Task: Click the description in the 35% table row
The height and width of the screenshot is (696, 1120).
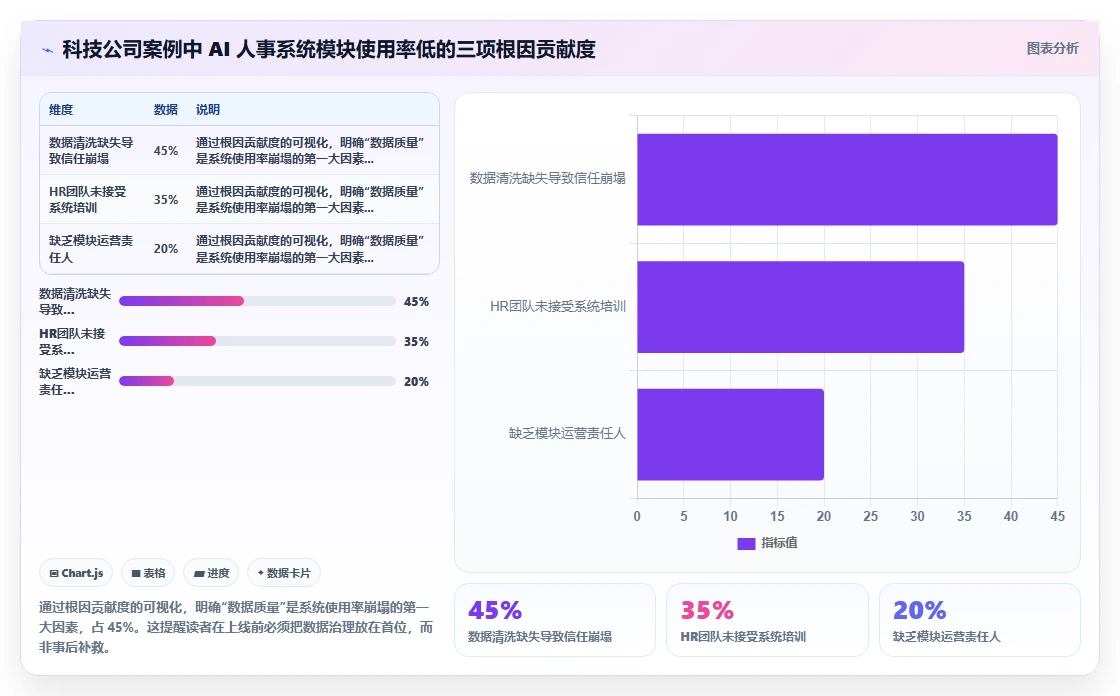Action: click(x=311, y=200)
